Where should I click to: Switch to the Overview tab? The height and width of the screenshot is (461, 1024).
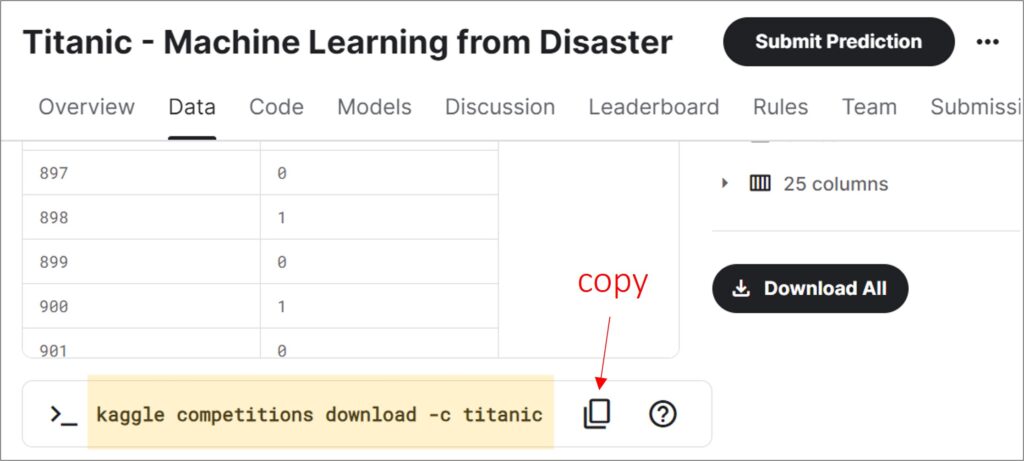pos(86,107)
